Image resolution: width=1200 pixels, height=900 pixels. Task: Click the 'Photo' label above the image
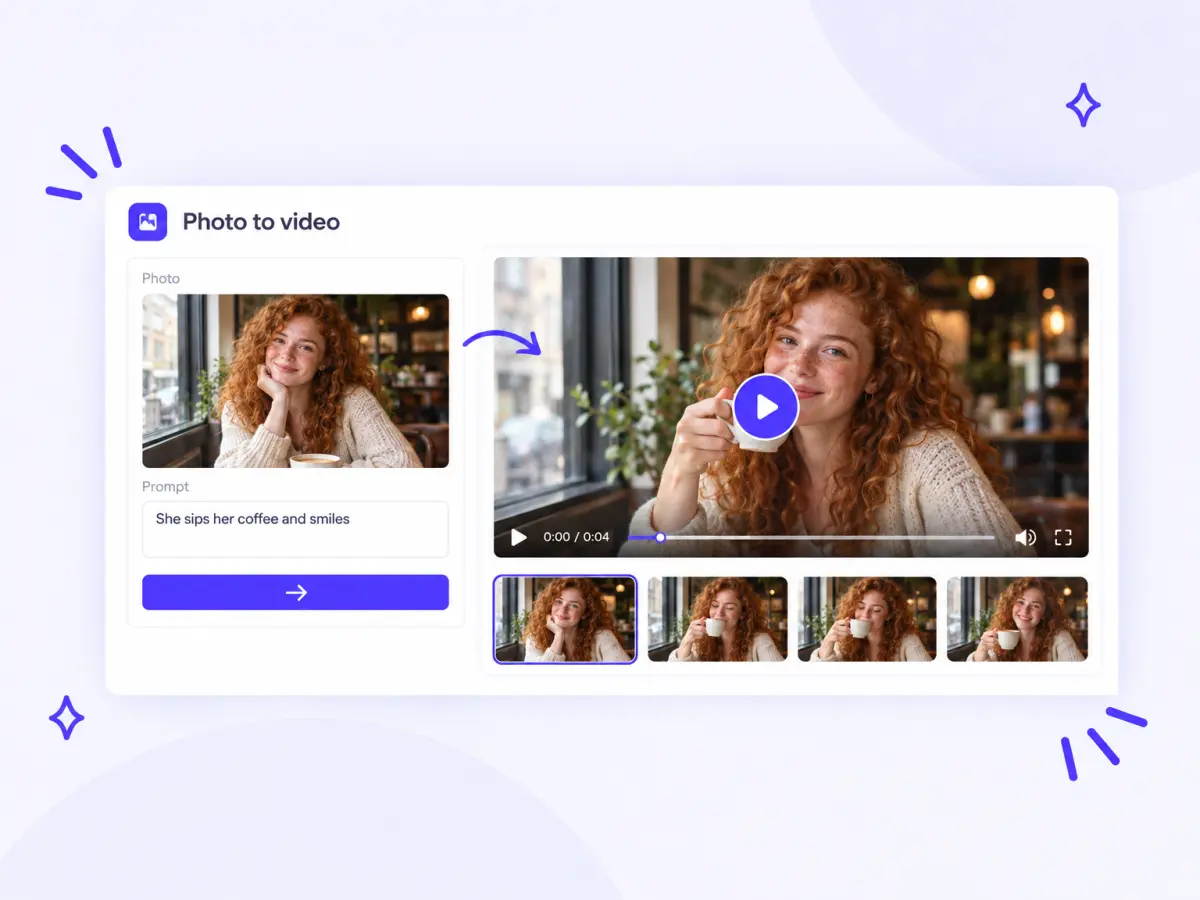pyautogui.click(x=161, y=278)
